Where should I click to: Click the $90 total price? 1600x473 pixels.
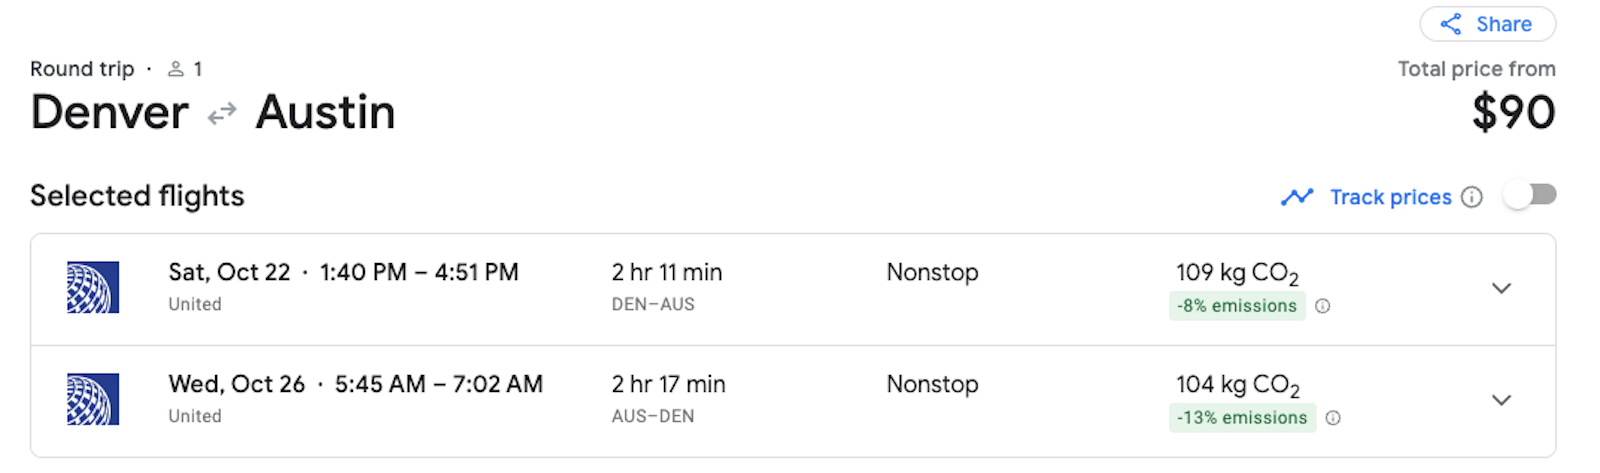pos(1513,112)
